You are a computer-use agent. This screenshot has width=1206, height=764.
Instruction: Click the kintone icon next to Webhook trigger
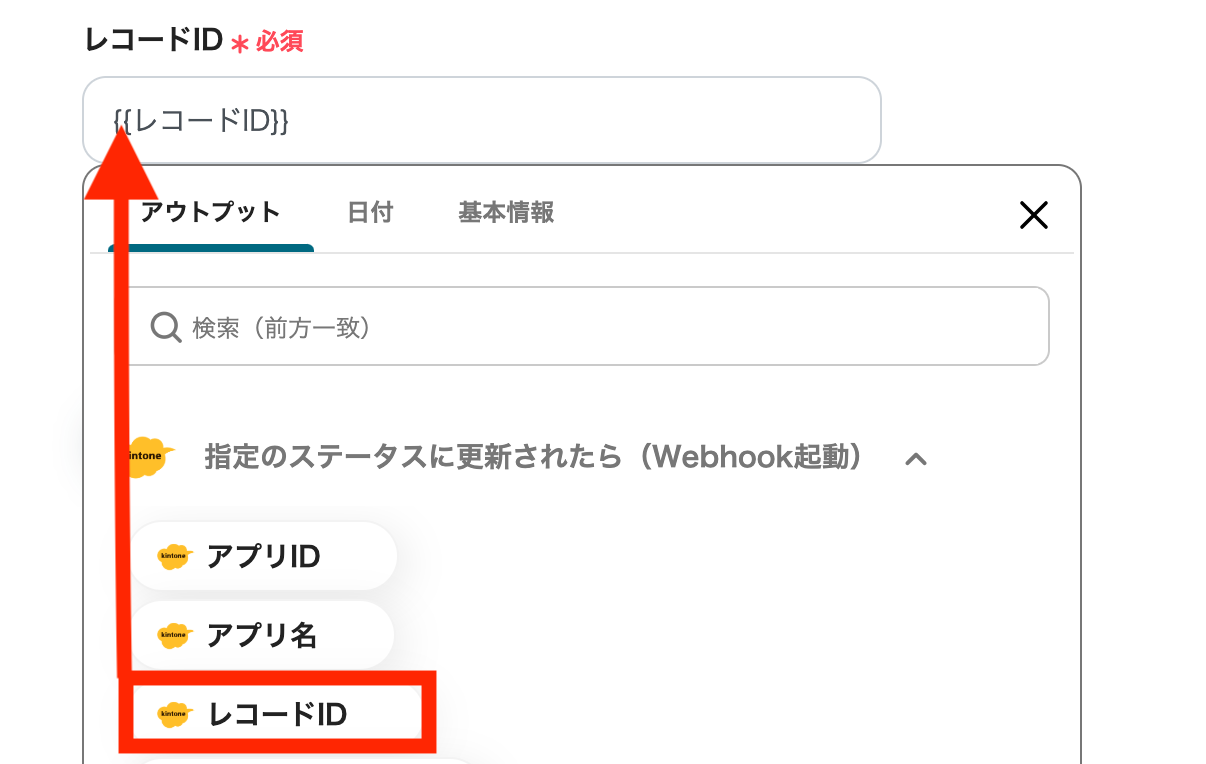(147, 457)
